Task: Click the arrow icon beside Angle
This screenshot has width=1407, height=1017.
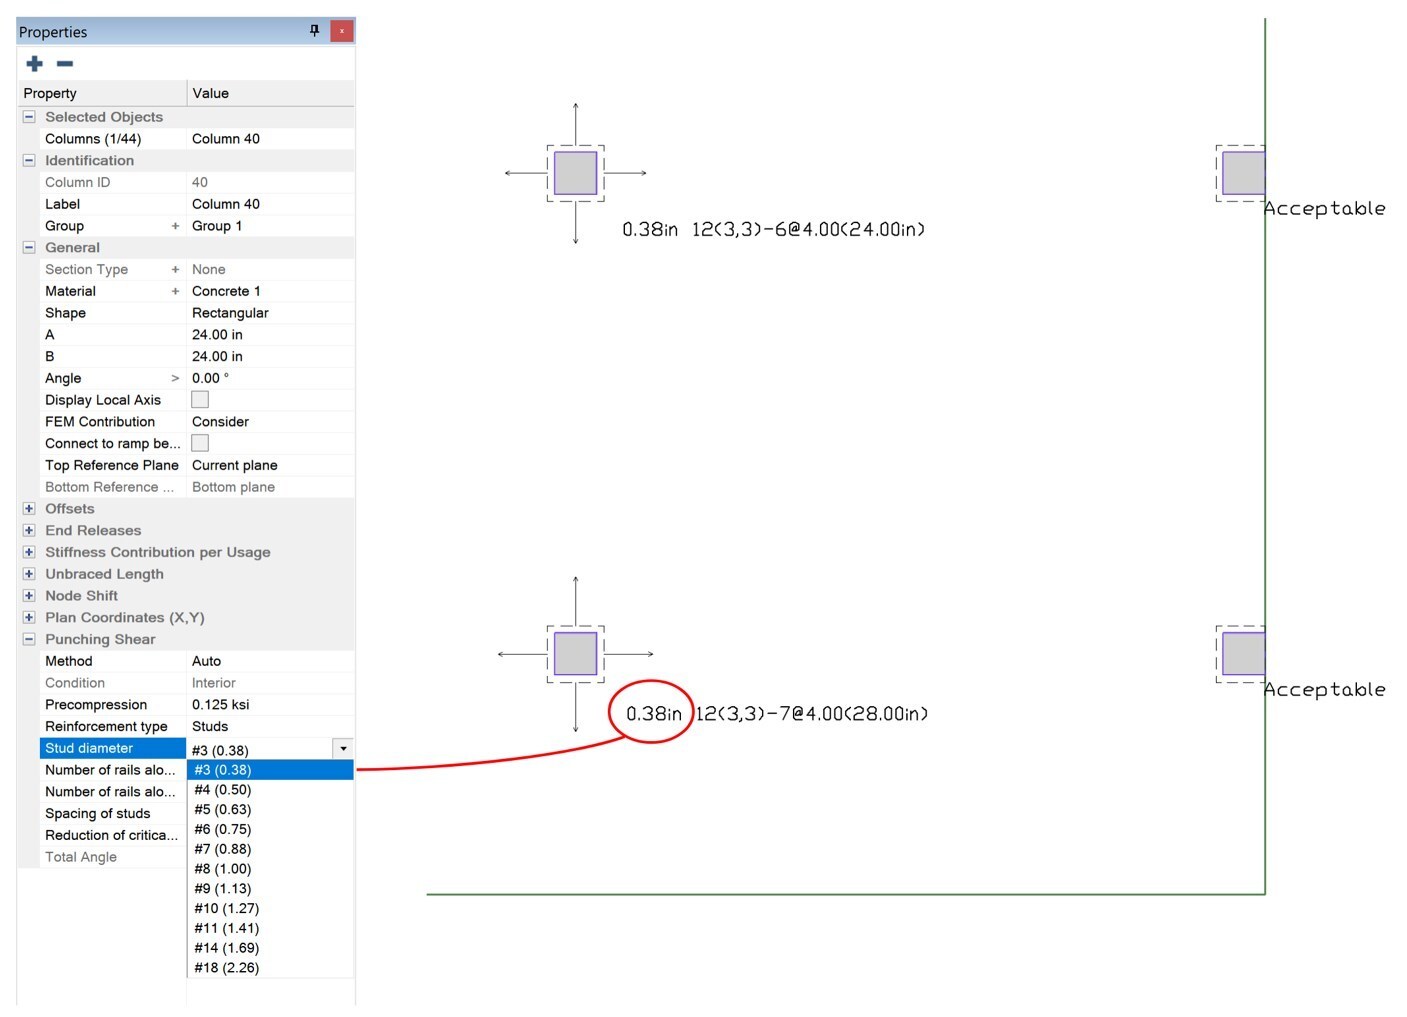Action: [x=175, y=379]
